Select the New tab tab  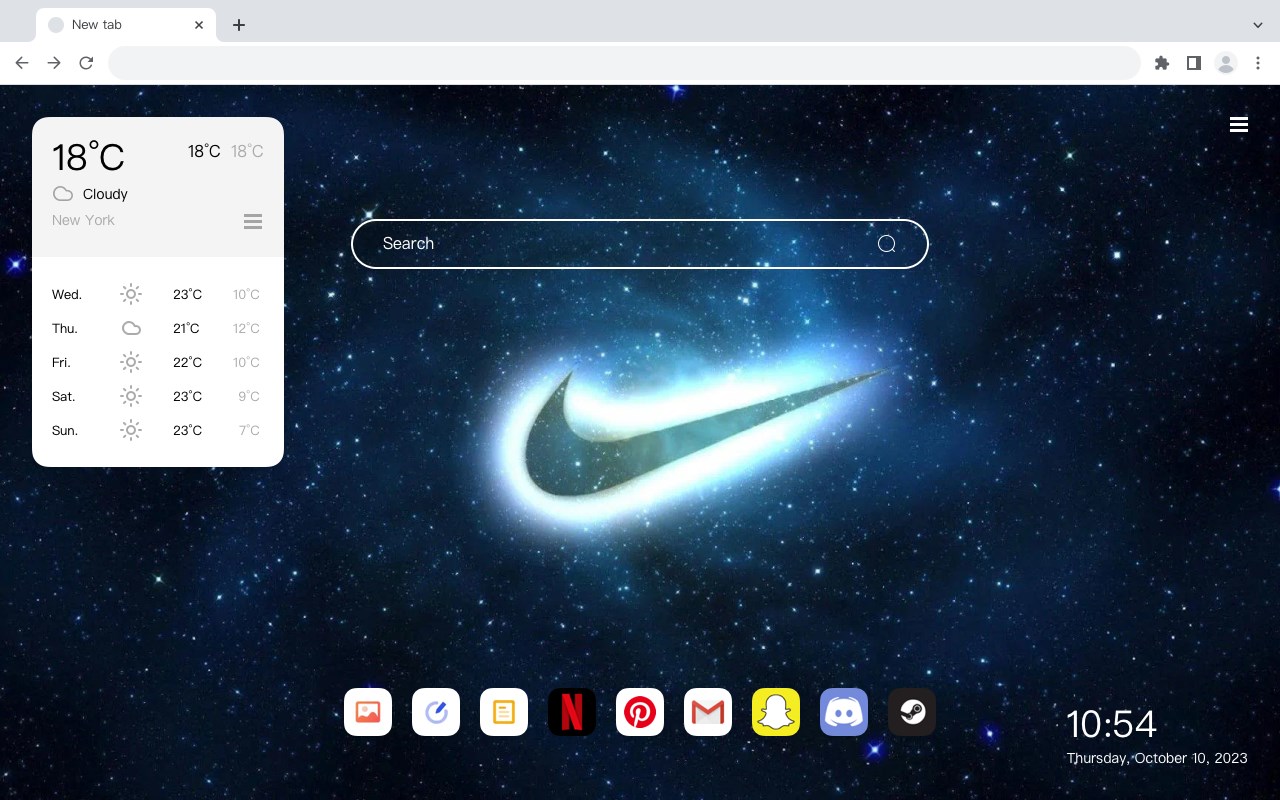point(125,25)
